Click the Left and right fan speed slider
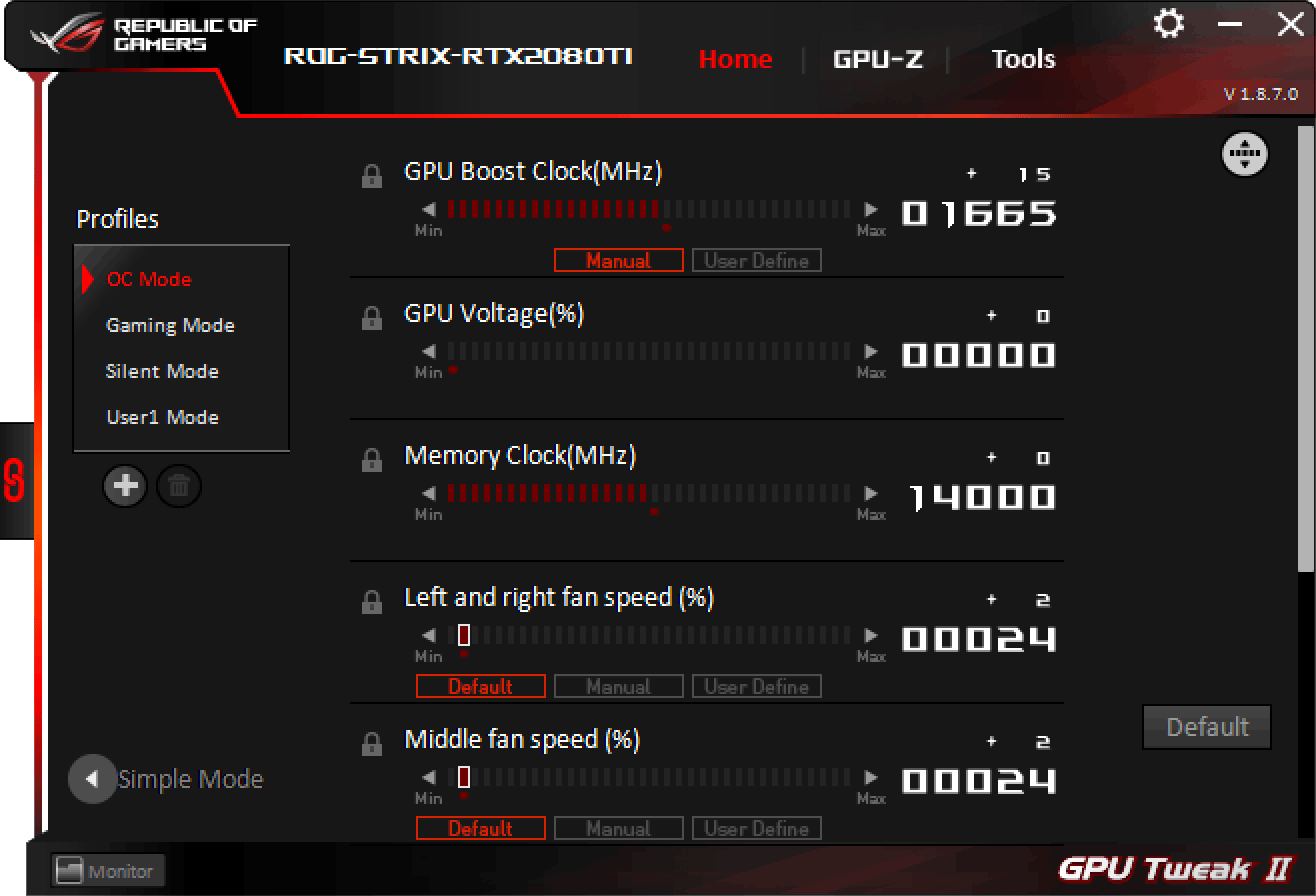 point(650,636)
